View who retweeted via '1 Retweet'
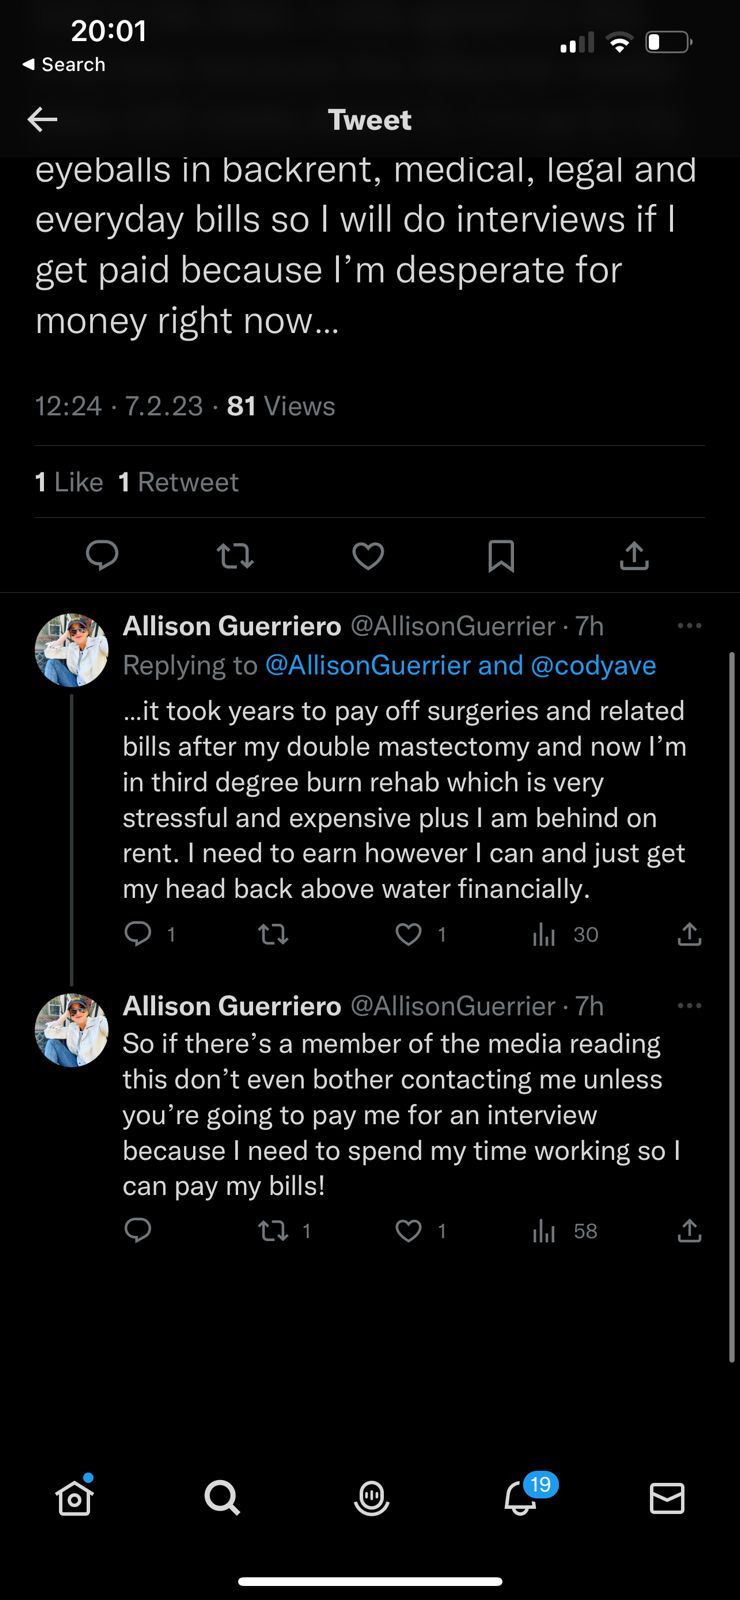 pyautogui.click(x=178, y=482)
